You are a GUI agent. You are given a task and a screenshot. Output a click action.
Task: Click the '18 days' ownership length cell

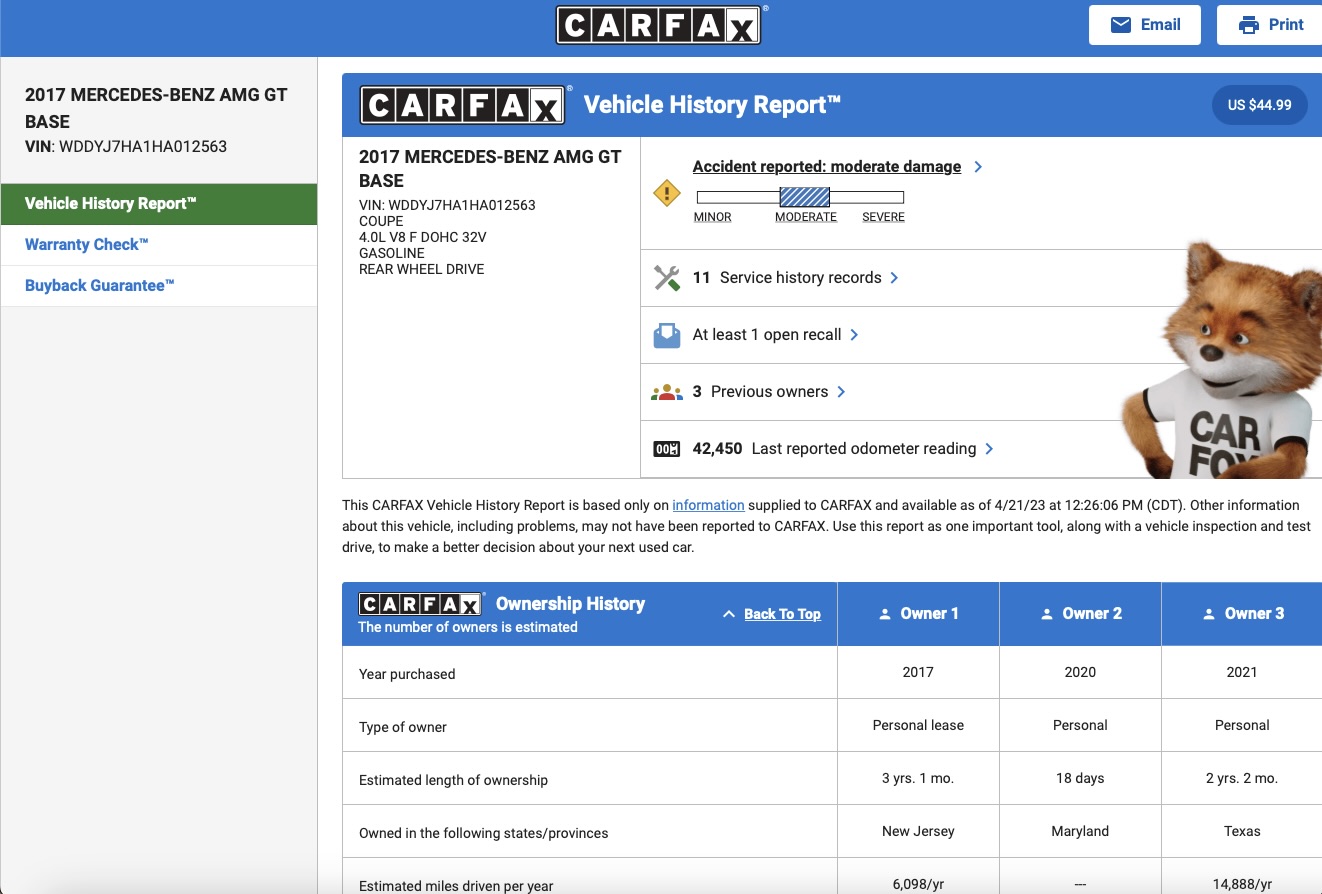coord(1080,778)
